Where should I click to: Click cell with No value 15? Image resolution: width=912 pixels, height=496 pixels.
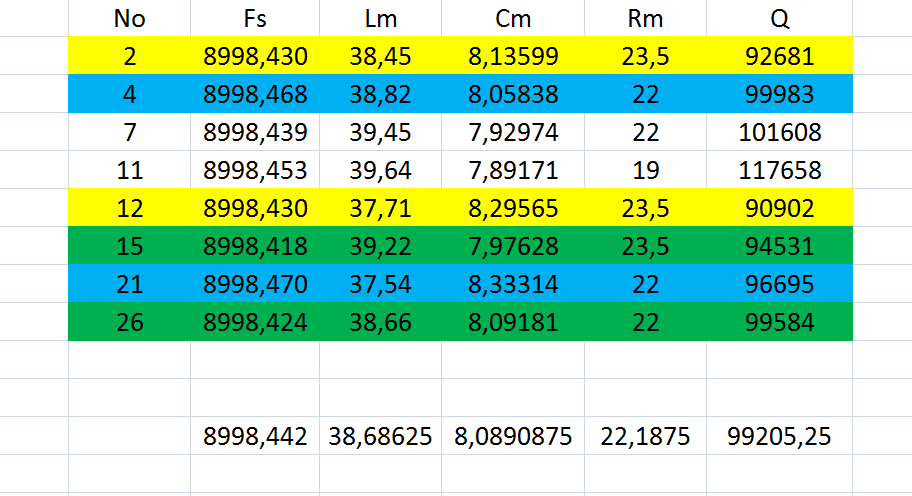(129, 246)
